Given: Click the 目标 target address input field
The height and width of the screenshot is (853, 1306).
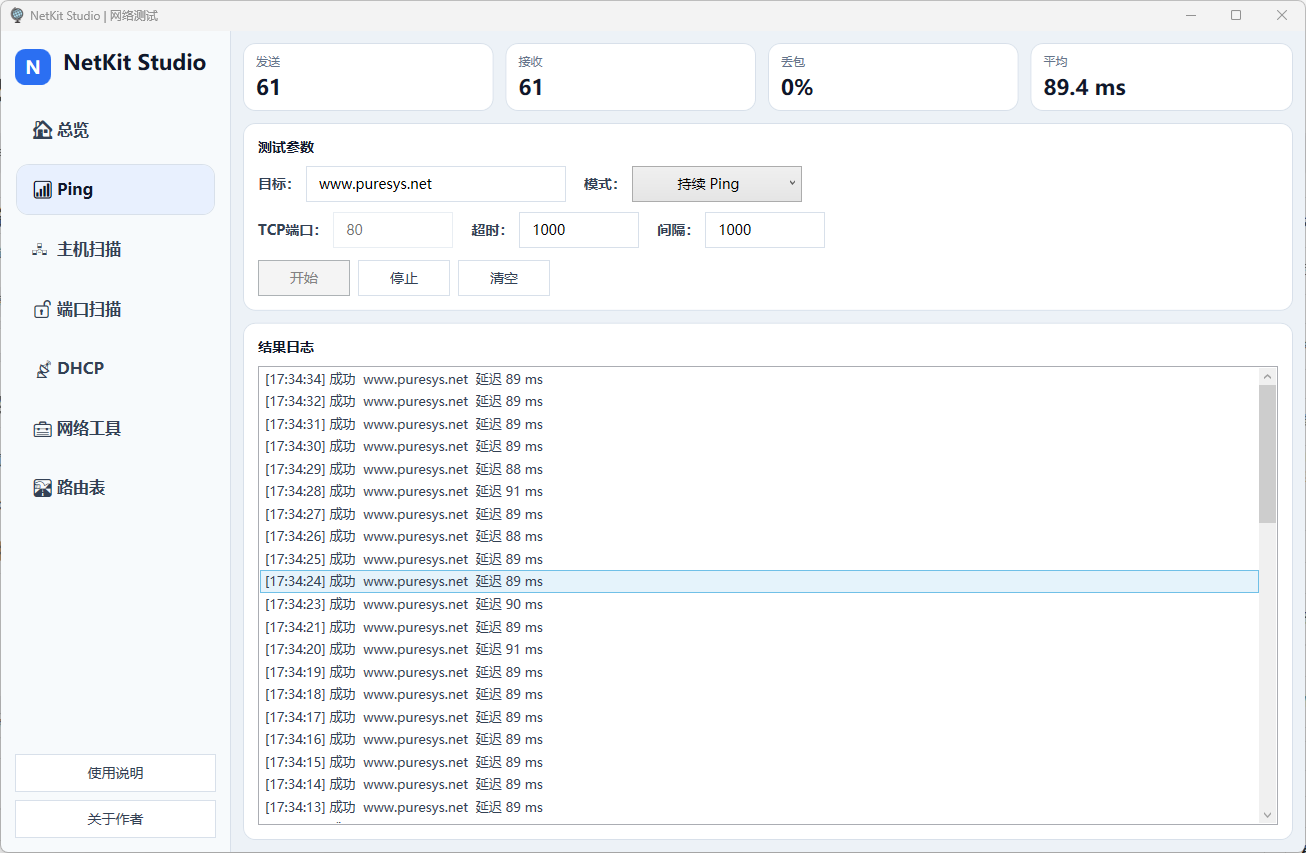Looking at the screenshot, I should click(x=436, y=184).
